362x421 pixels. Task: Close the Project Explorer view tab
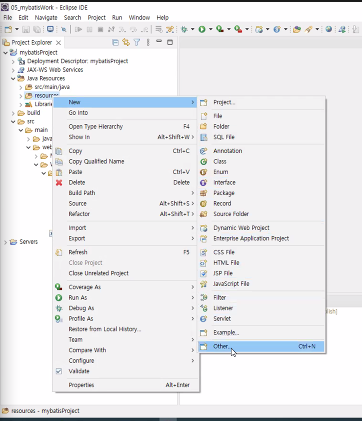pyautogui.click(x=58, y=42)
